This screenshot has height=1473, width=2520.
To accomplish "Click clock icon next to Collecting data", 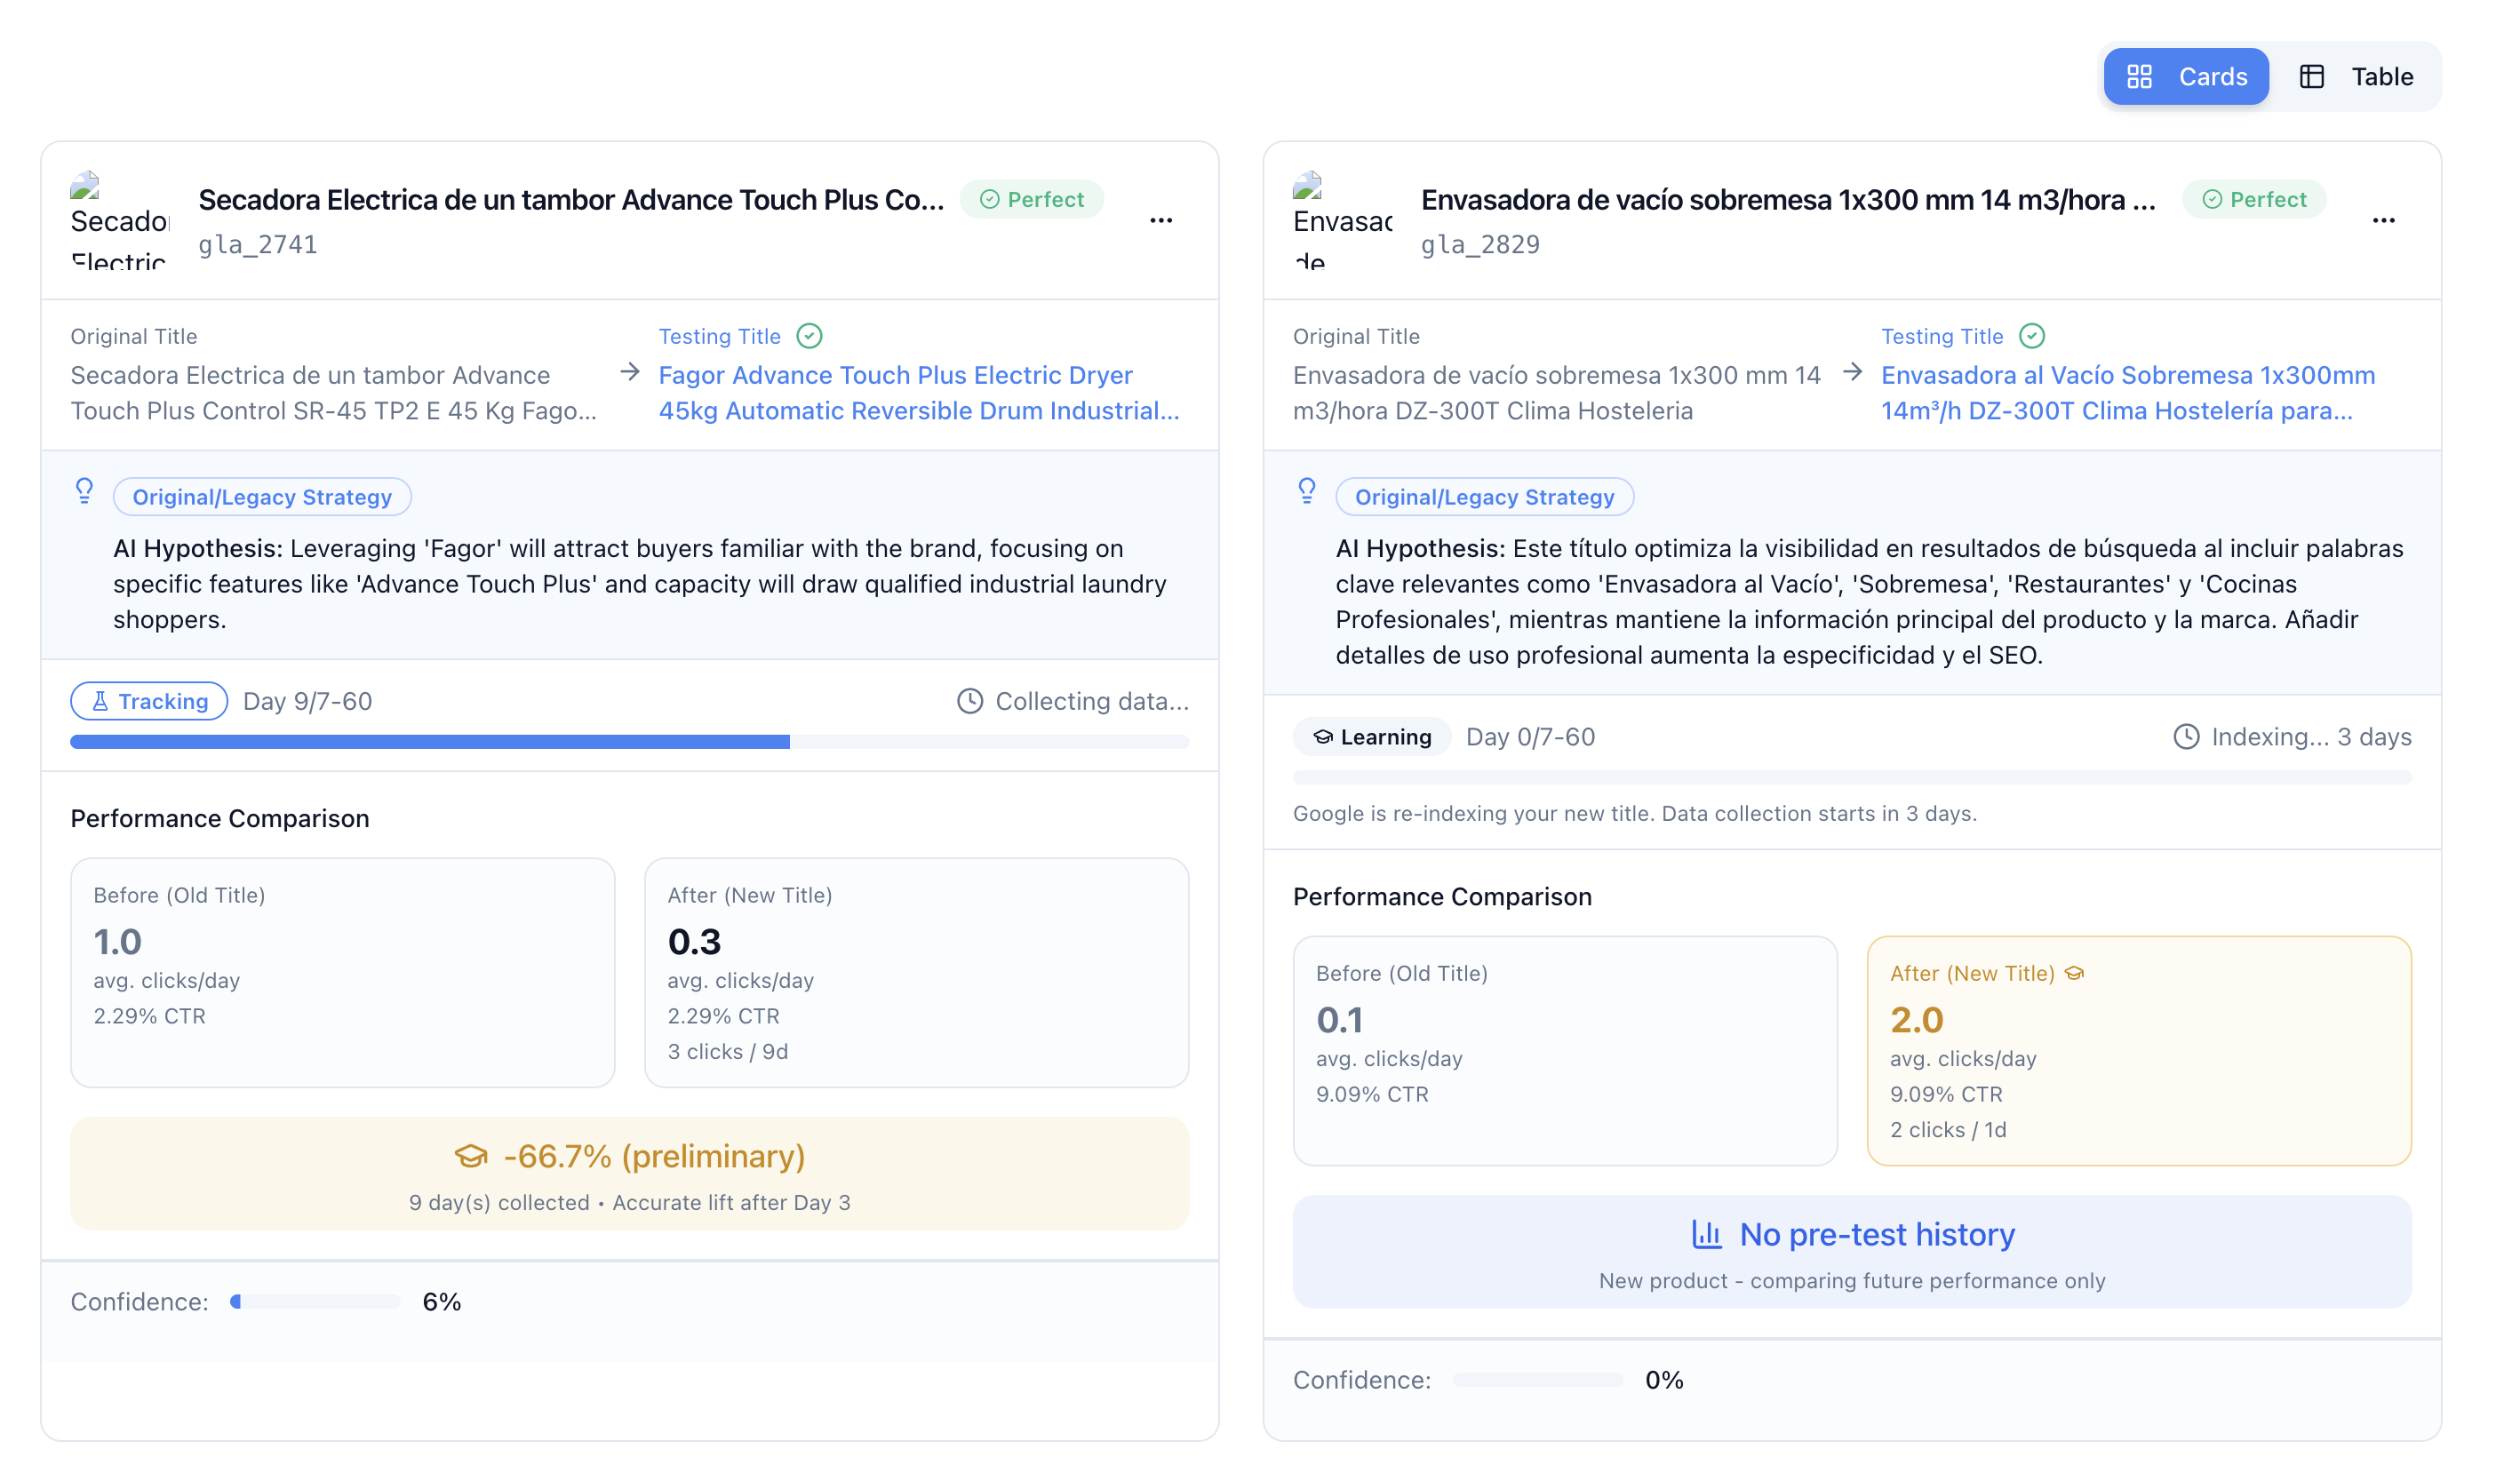I will pos(969,701).
